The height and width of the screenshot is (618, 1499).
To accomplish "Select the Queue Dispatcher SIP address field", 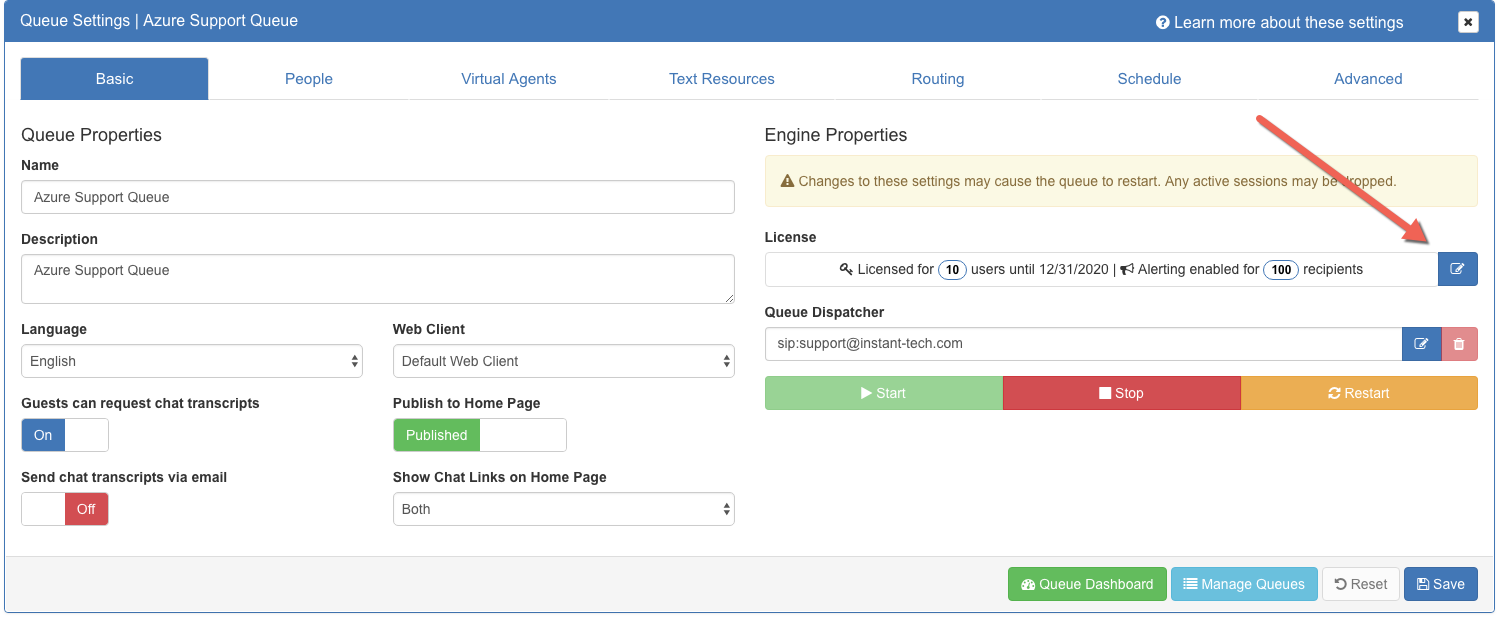I will click(1084, 344).
